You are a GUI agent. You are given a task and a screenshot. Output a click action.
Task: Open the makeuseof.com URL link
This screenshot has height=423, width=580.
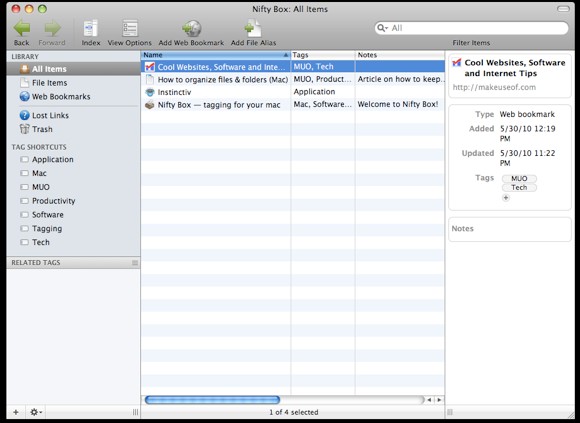point(494,88)
